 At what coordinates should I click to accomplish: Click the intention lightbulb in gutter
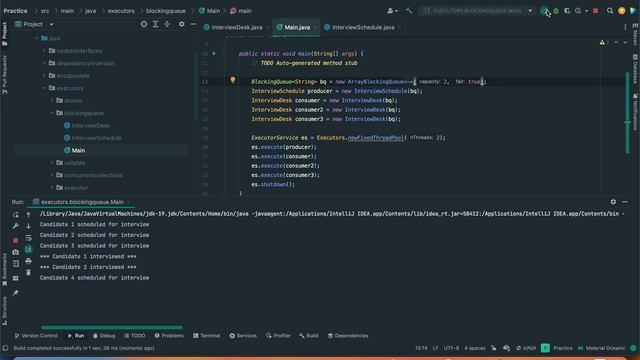233,80
